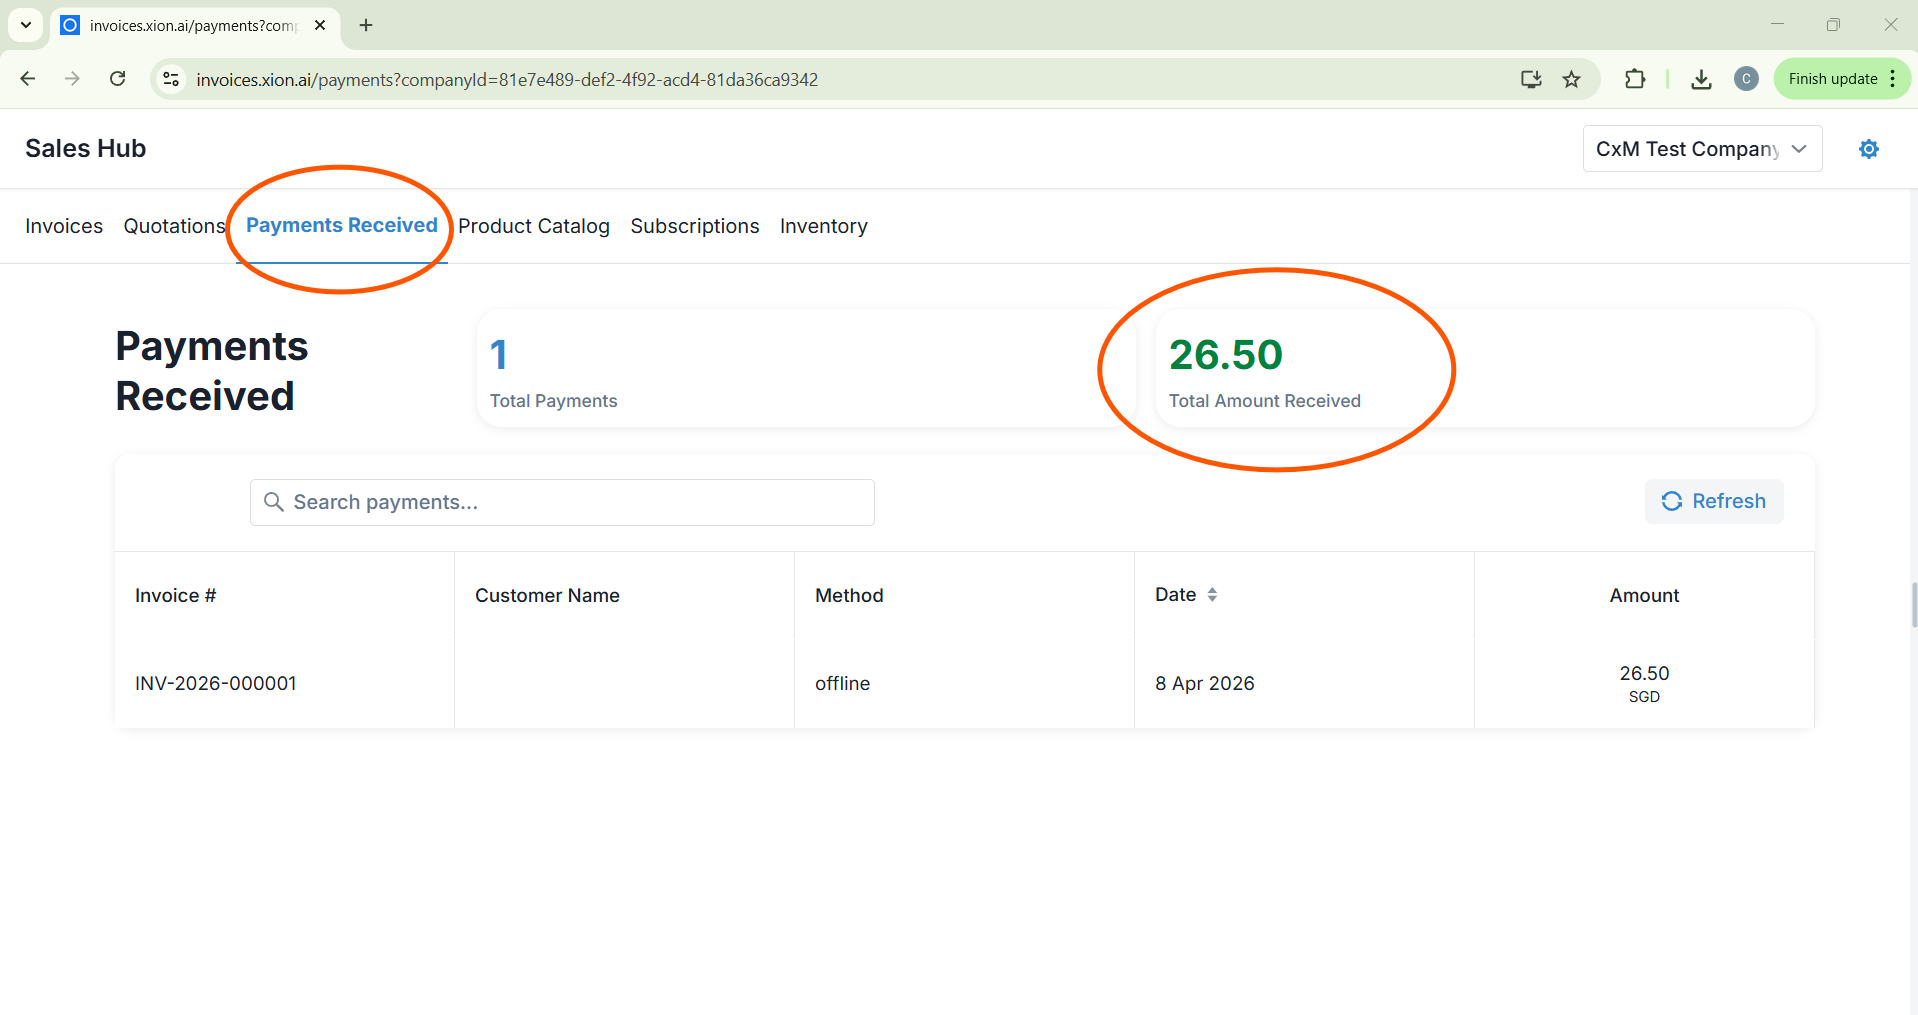Open the settings gear icon
The image size is (1918, 1015).
click(1868, 149)
